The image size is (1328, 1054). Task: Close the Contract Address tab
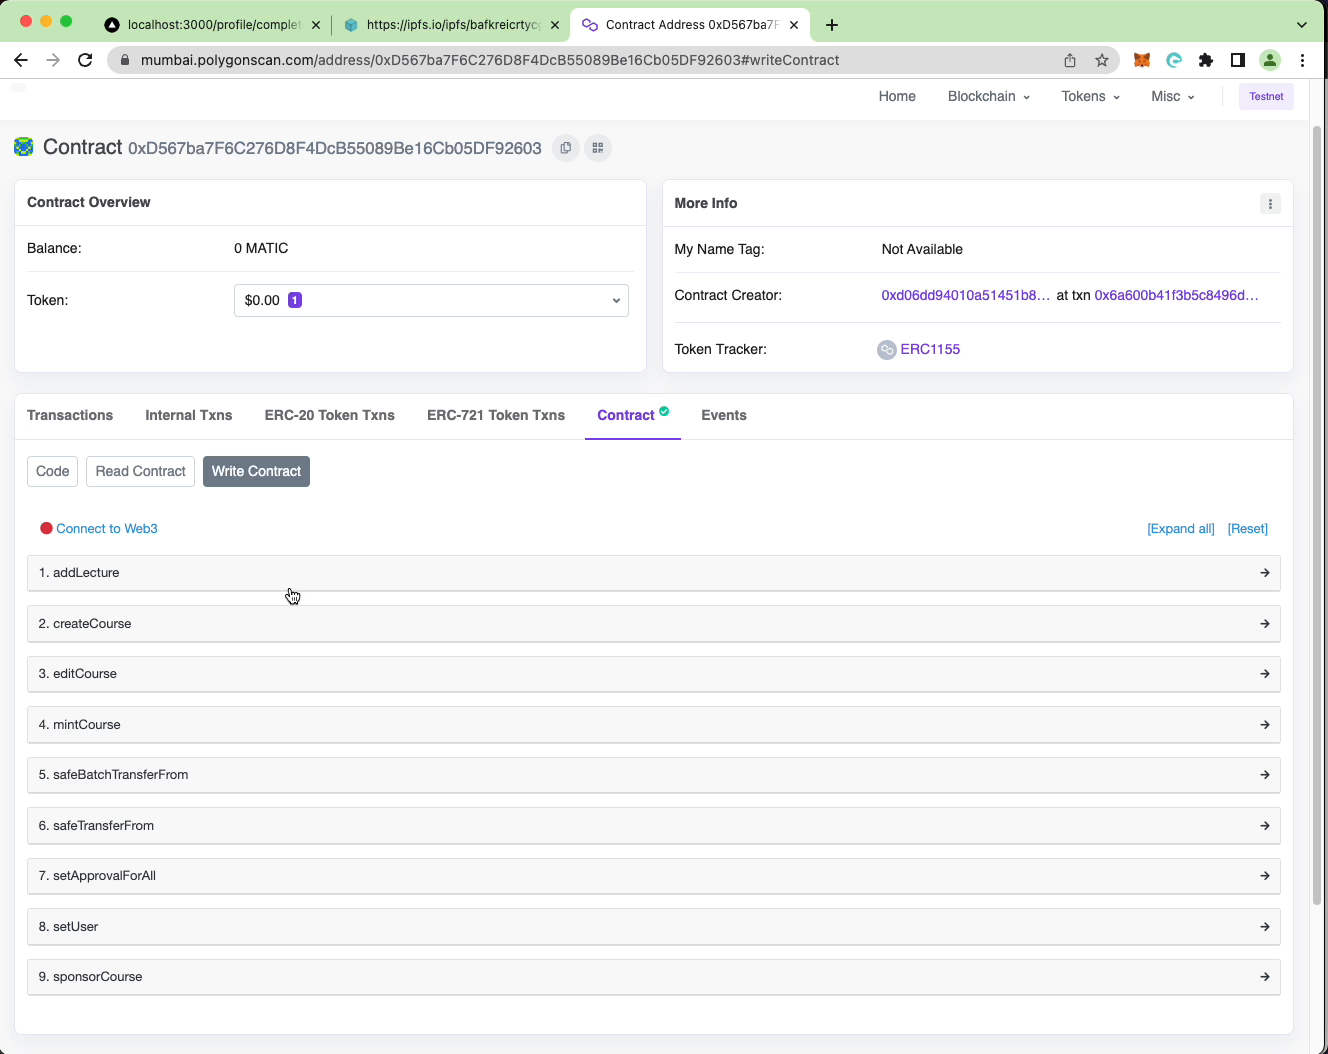(x=794, y=25)
